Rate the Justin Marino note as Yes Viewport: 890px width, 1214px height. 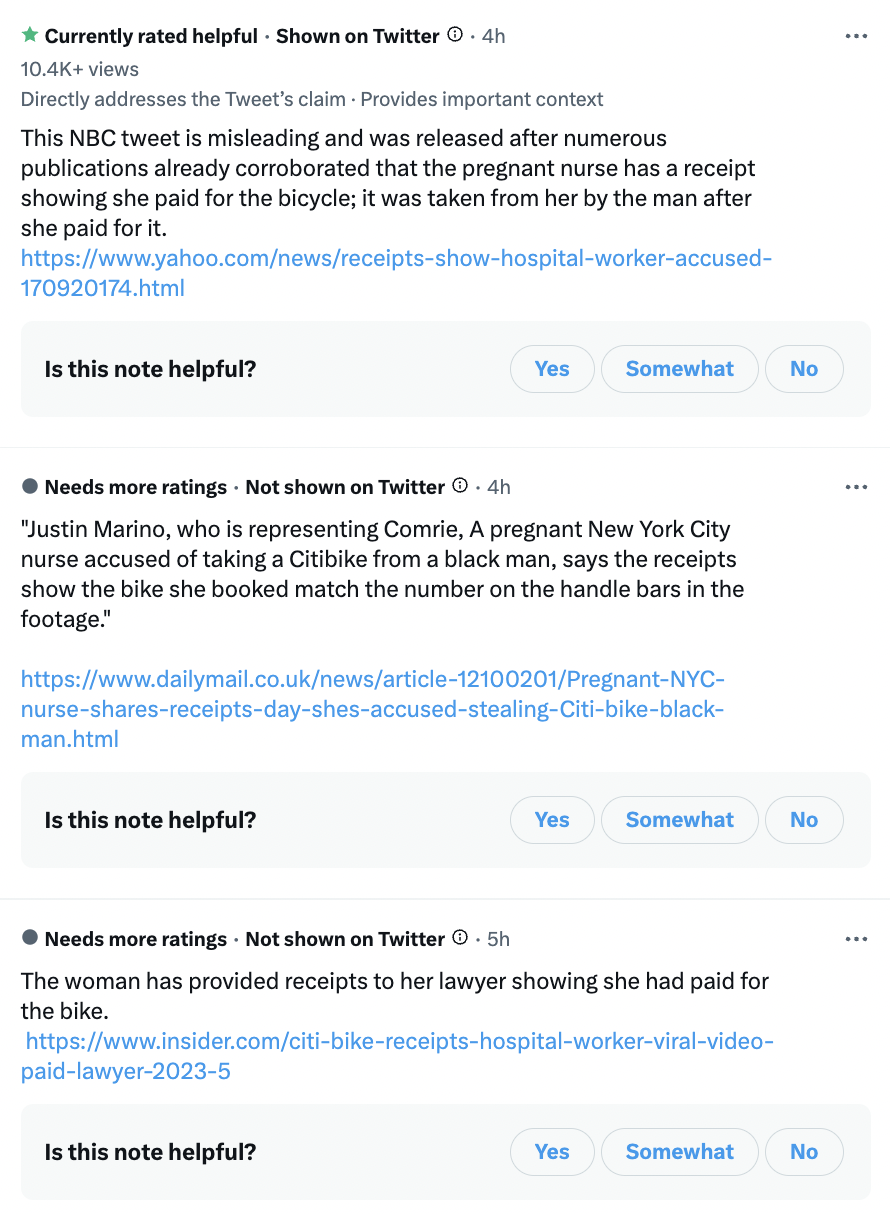pyautogui.click(x=552, y=820)
